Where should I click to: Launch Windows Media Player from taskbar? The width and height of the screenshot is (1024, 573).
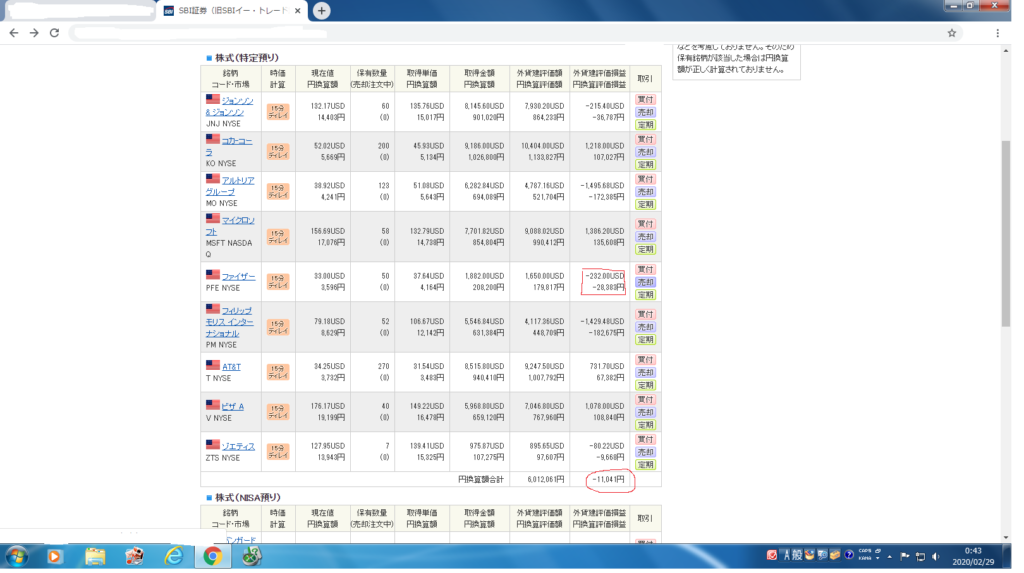pyautogui.click(x=54, y=557)
